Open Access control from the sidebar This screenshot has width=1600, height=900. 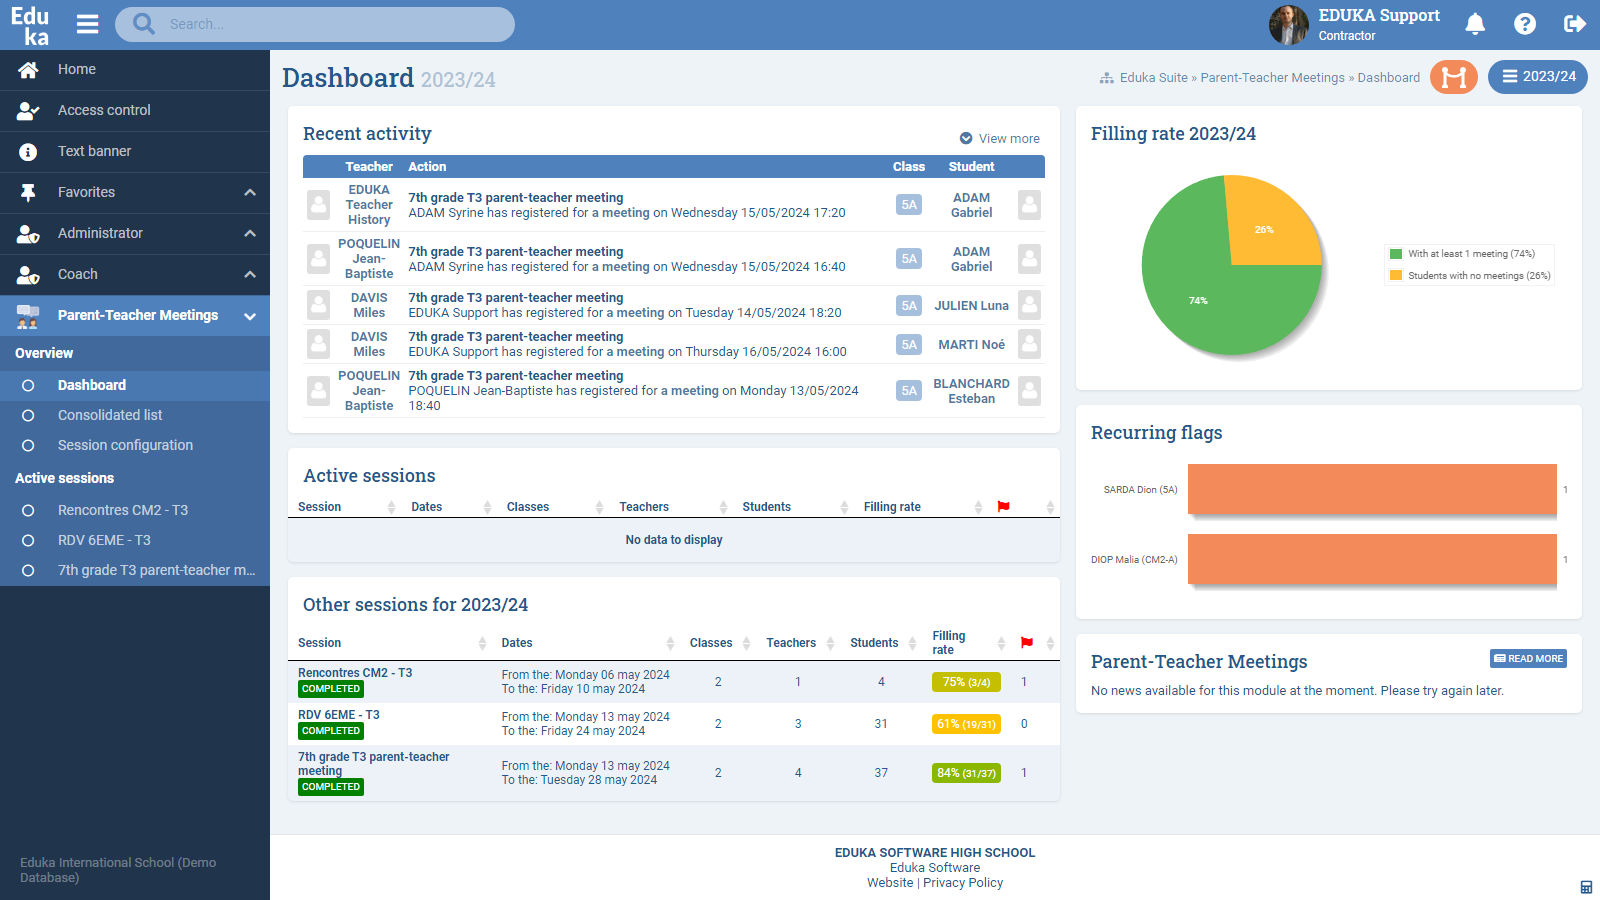coord(104,110)
